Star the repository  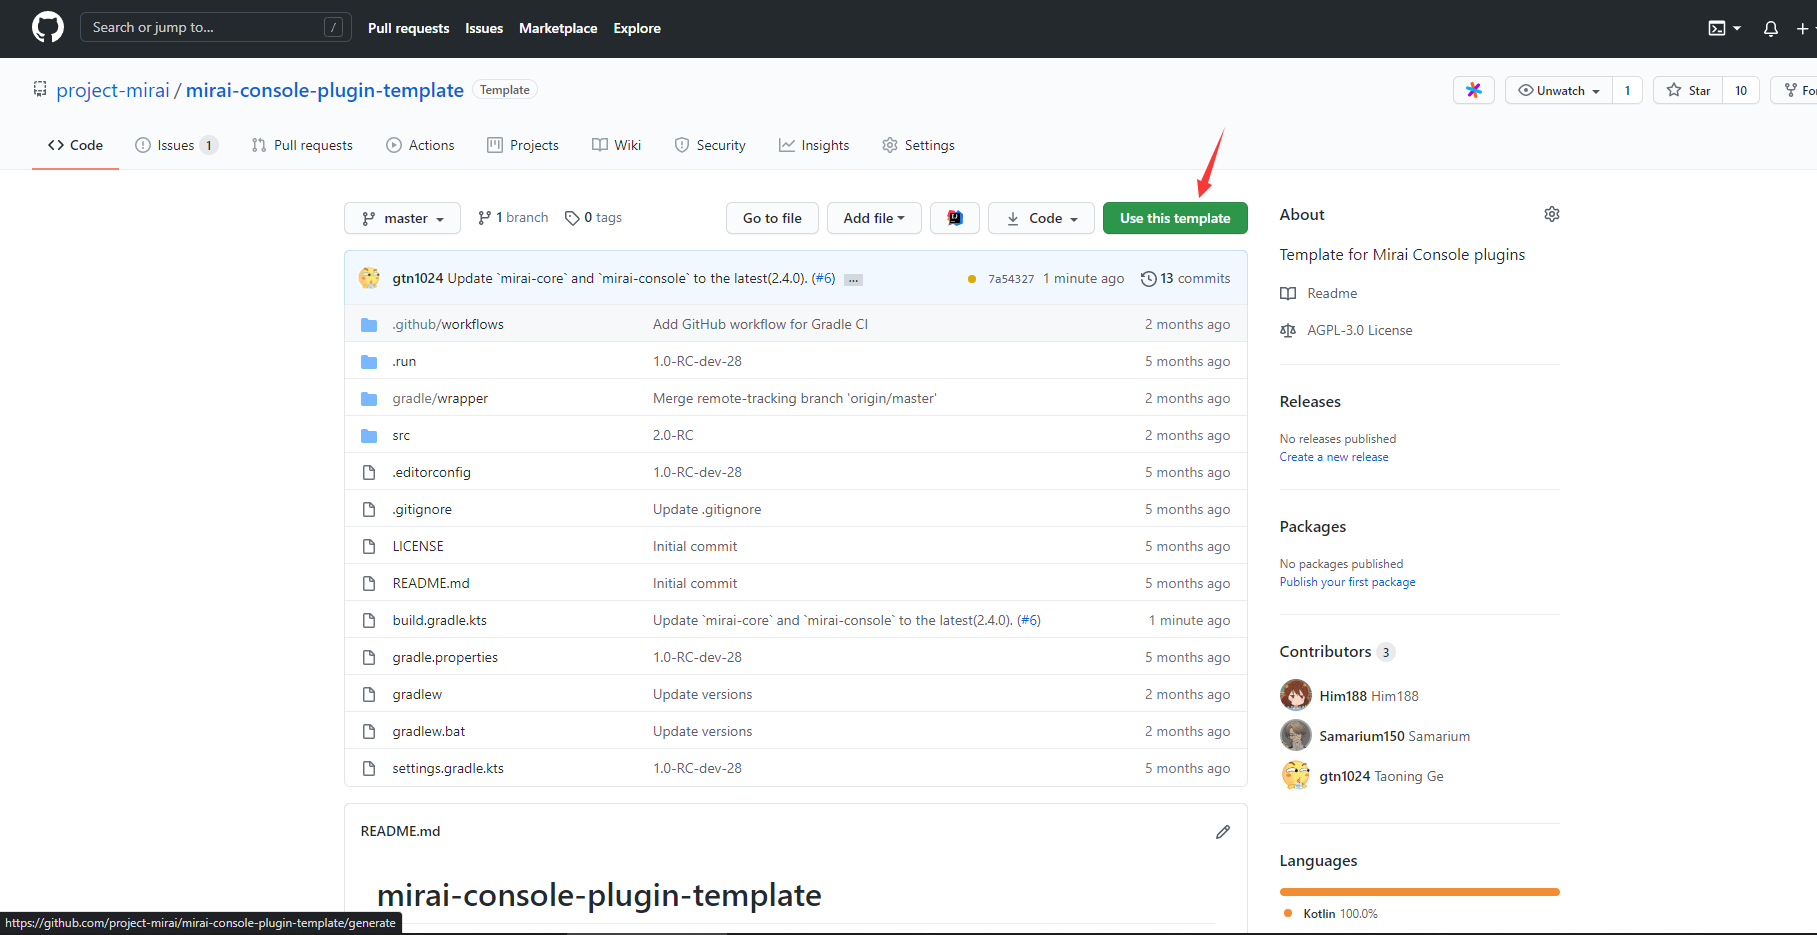click(1688, 90)
